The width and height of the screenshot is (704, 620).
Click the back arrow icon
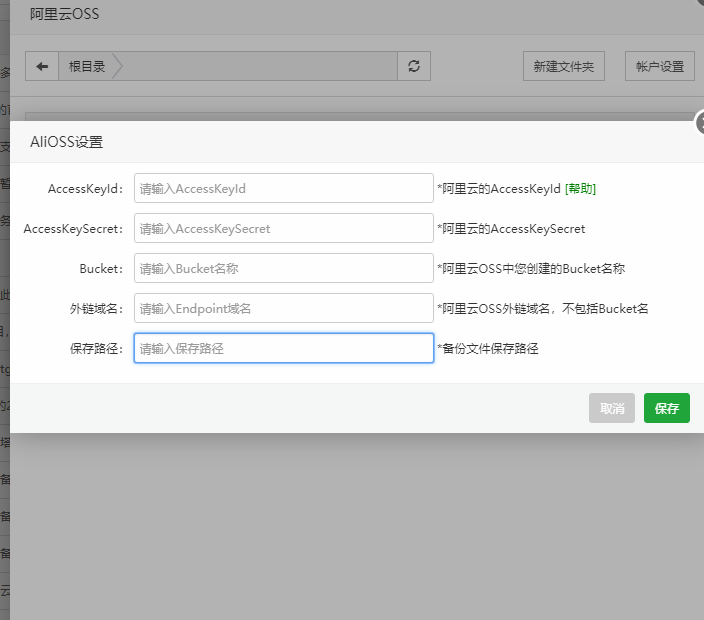42,67
